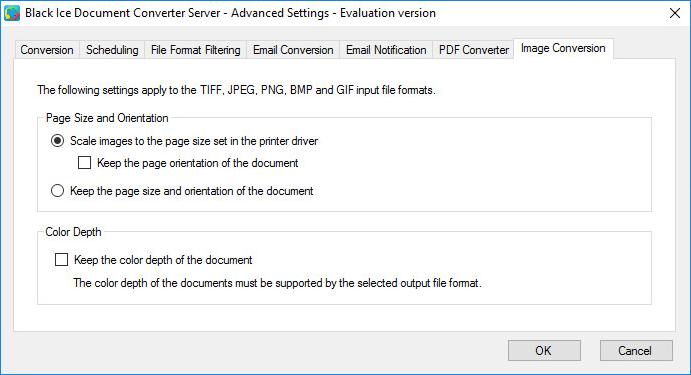691x375 pixels.
Task: Open the Scheduling tab
Action: pyautogui.click(x=112, y=50)
